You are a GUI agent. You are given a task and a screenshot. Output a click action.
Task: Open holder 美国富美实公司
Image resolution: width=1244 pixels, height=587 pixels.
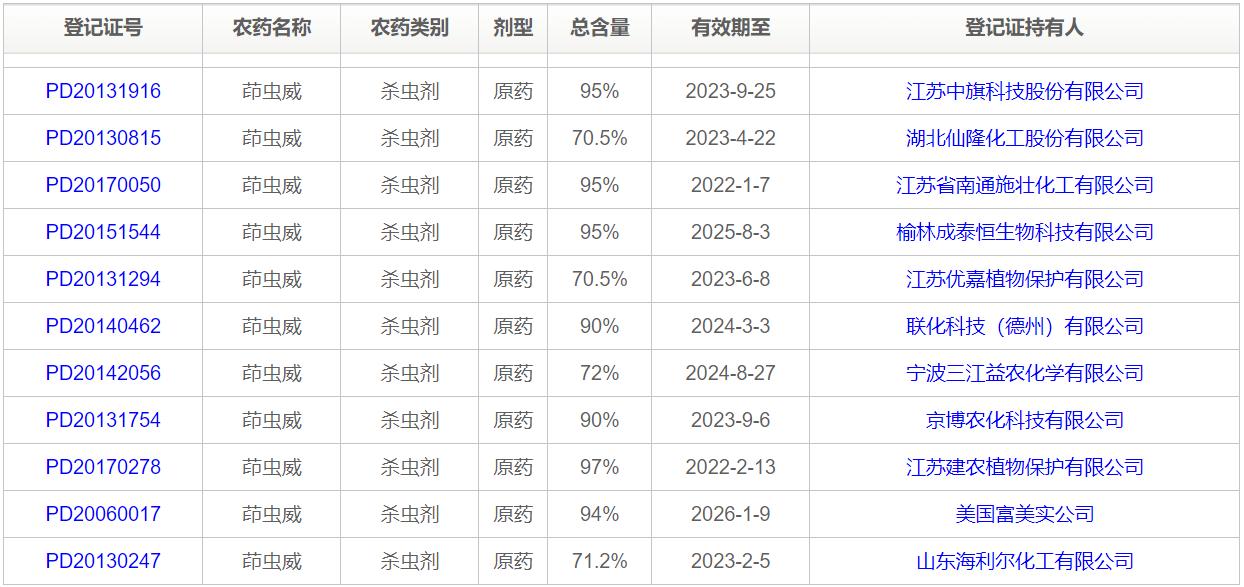tap(1025, 514)
